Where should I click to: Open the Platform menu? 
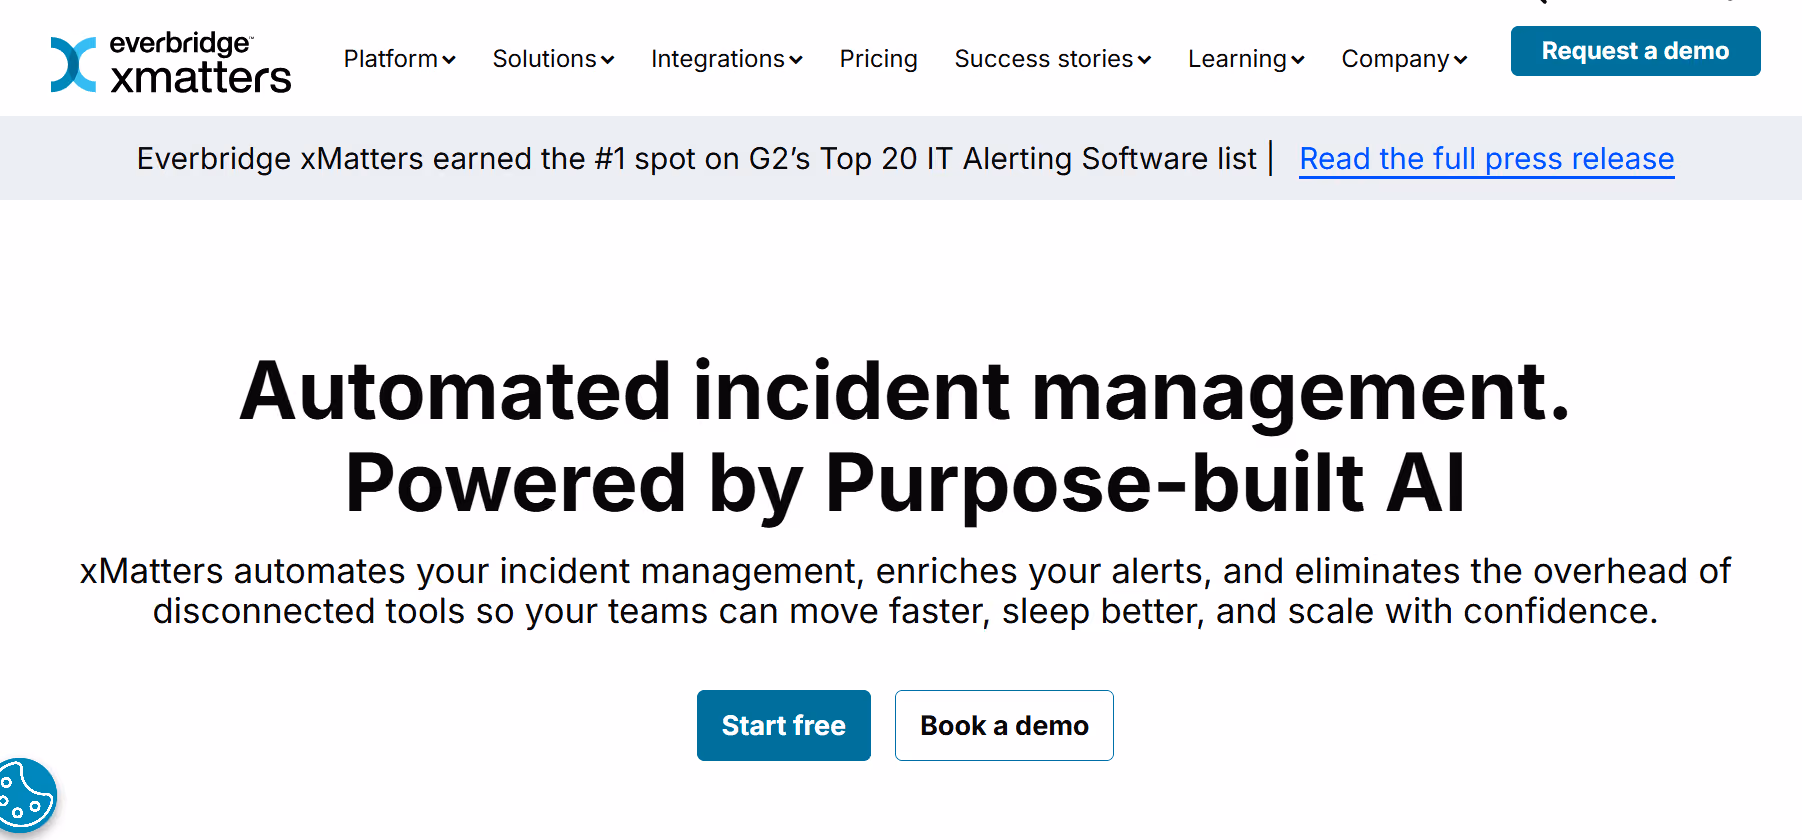tap(400, 59)
